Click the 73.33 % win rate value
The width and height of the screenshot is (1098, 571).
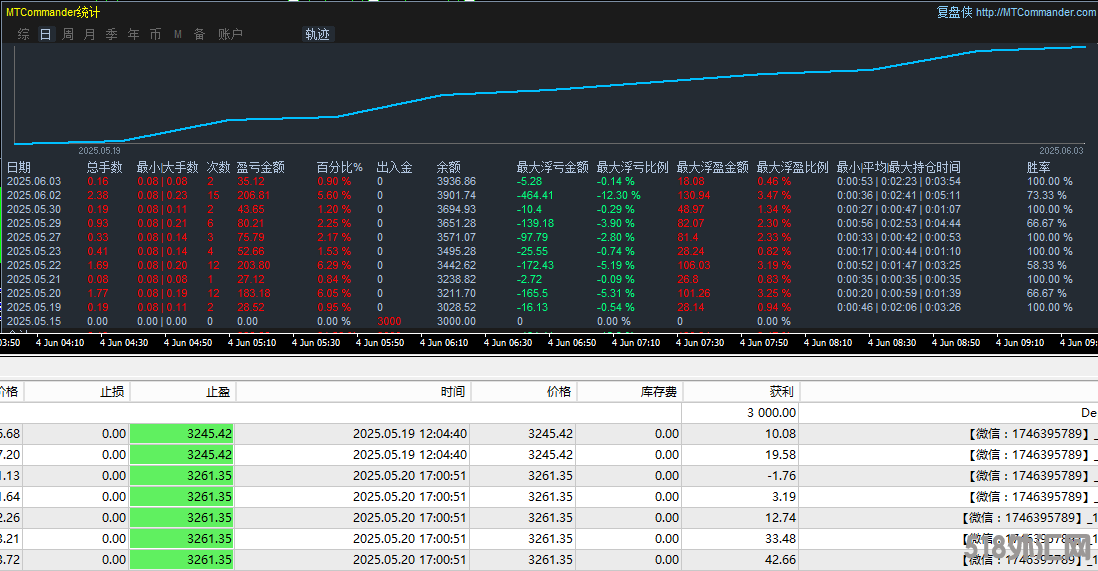click(x=1047, y=195)
